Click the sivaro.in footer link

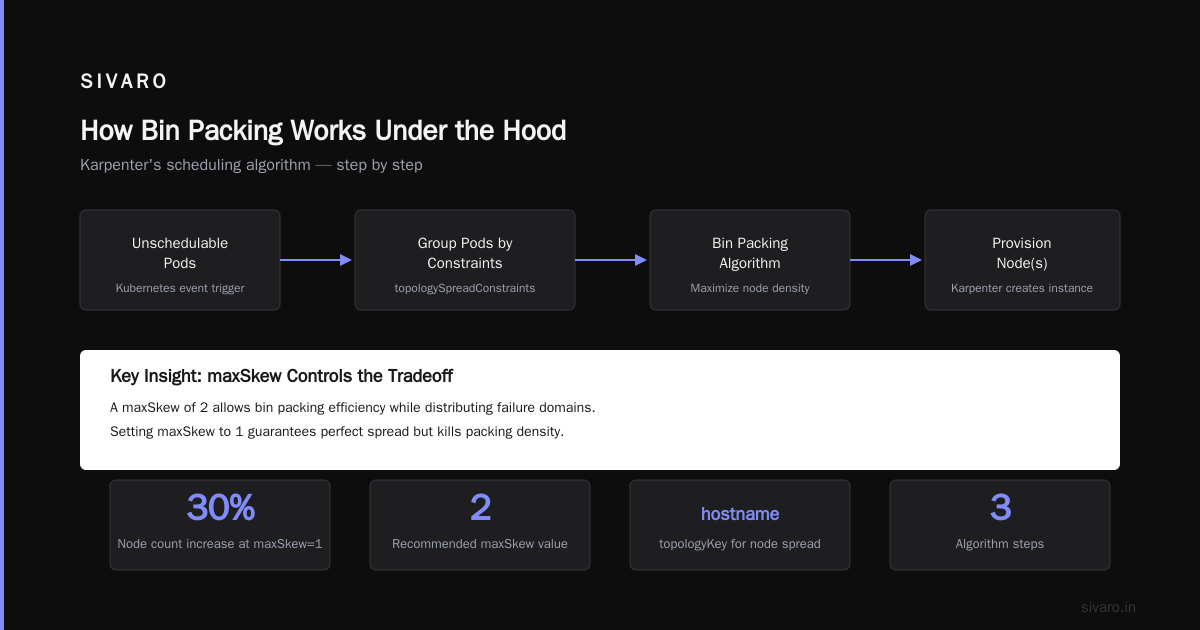click(x=1108, y=607)
